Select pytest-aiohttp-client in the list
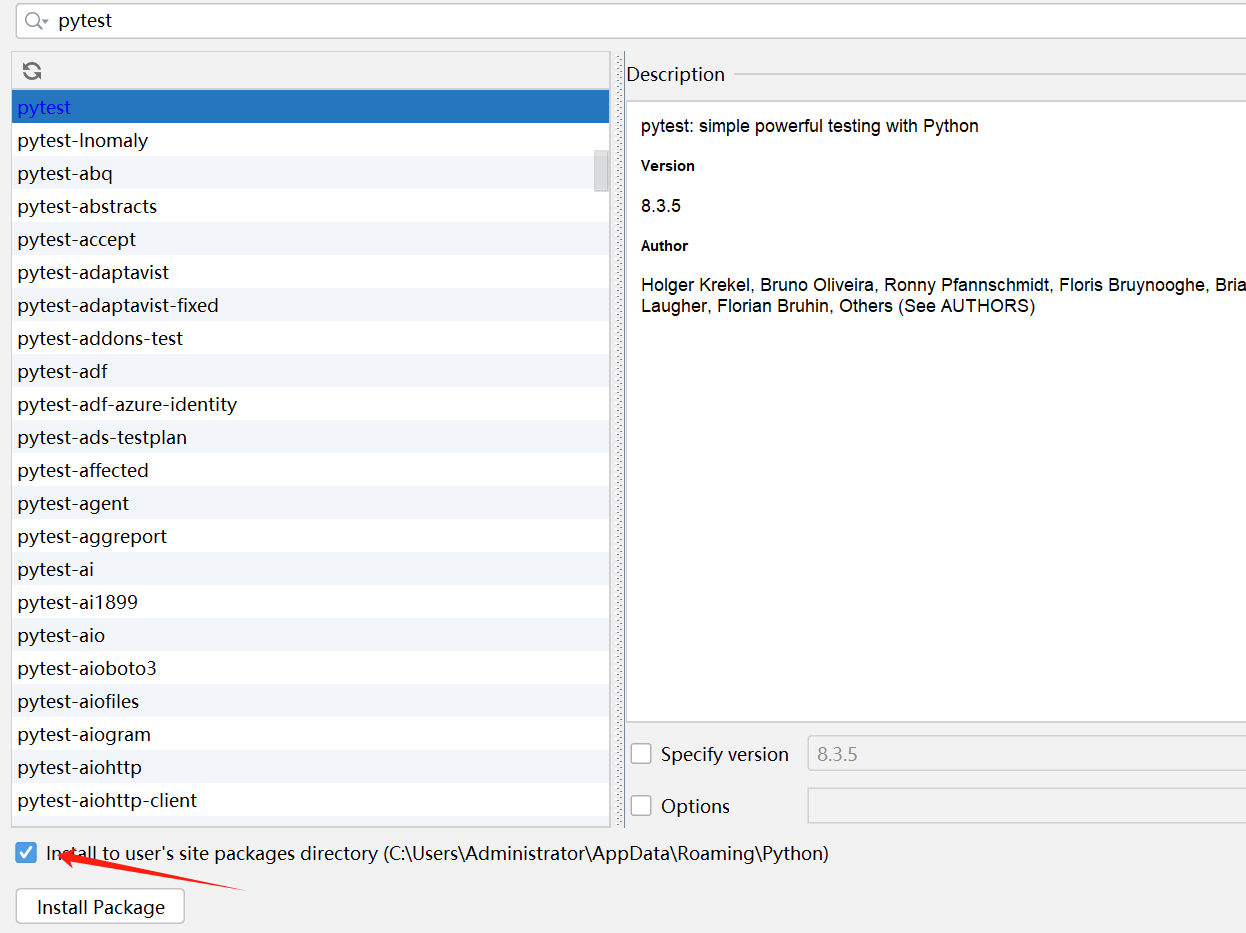This screenshot has width=1246, height=933. coord(310,800)
